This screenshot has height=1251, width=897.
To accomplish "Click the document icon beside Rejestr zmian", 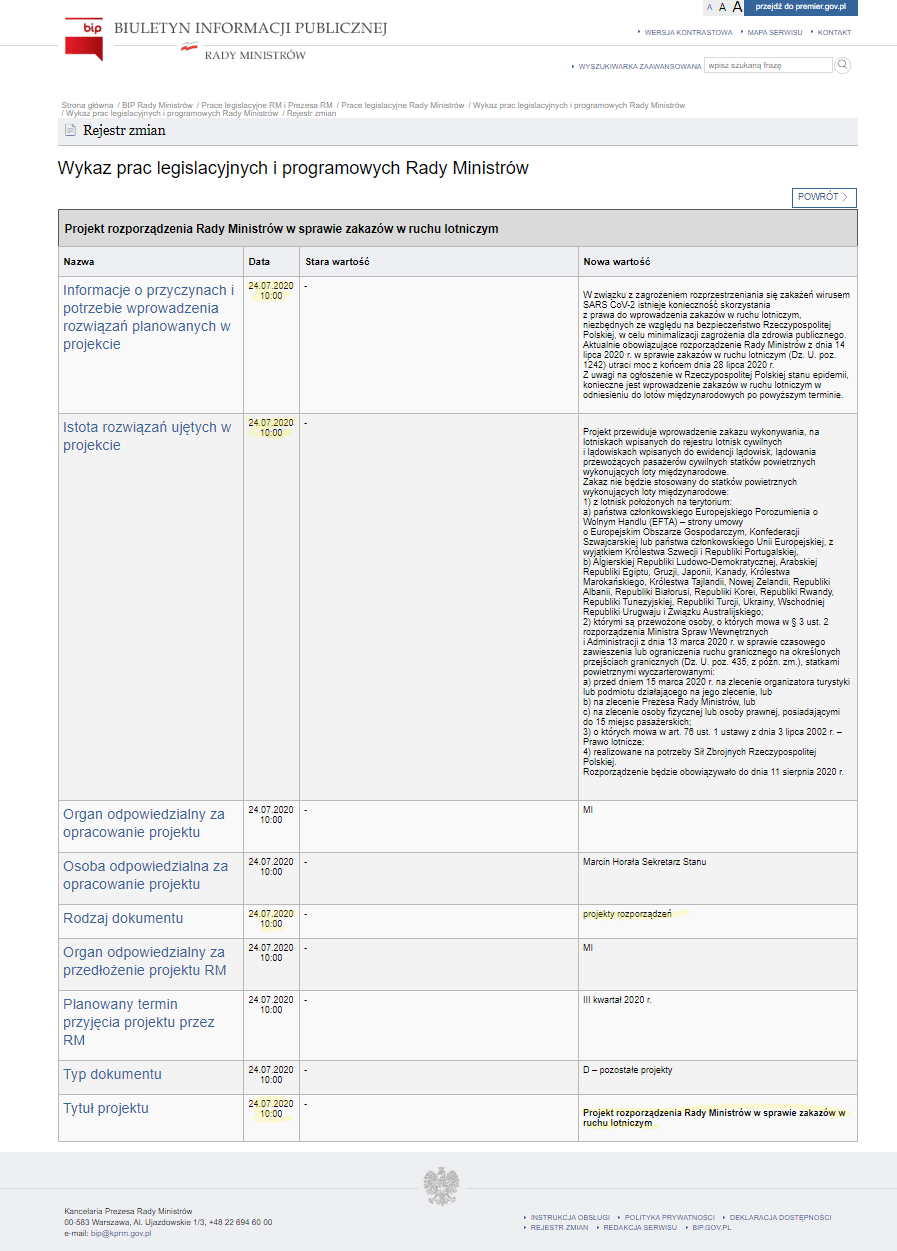I will tap(70, 131).
